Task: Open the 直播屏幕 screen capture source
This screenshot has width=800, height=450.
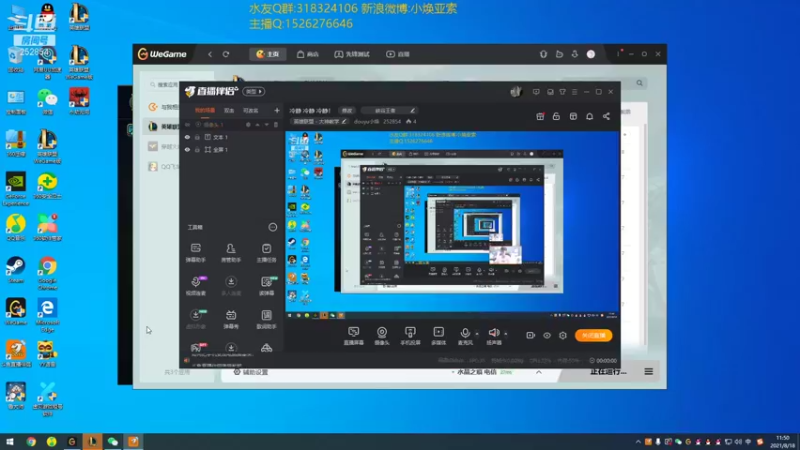Action: click(x=353, y=336)
